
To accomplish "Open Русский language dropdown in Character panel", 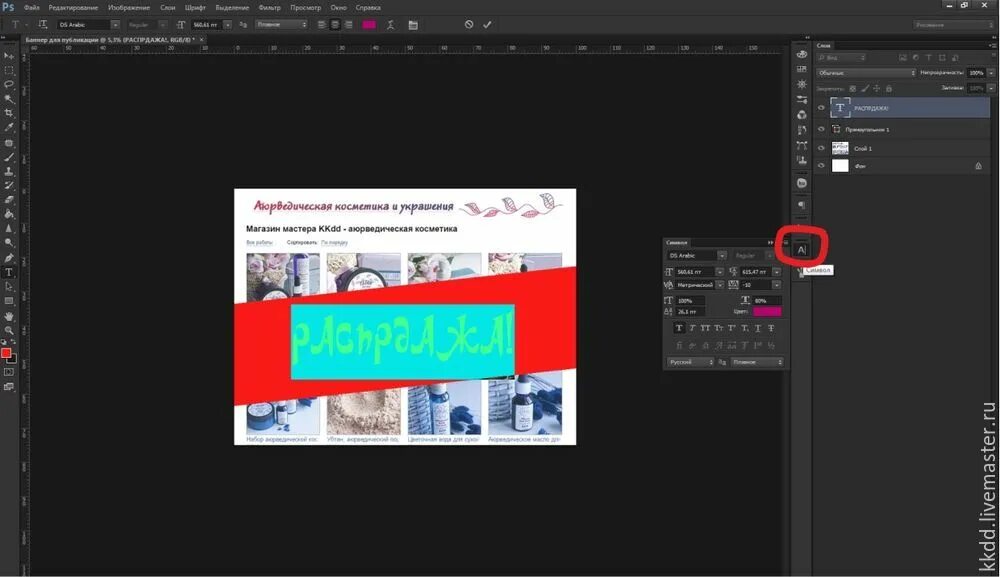I will click(691, 362).
